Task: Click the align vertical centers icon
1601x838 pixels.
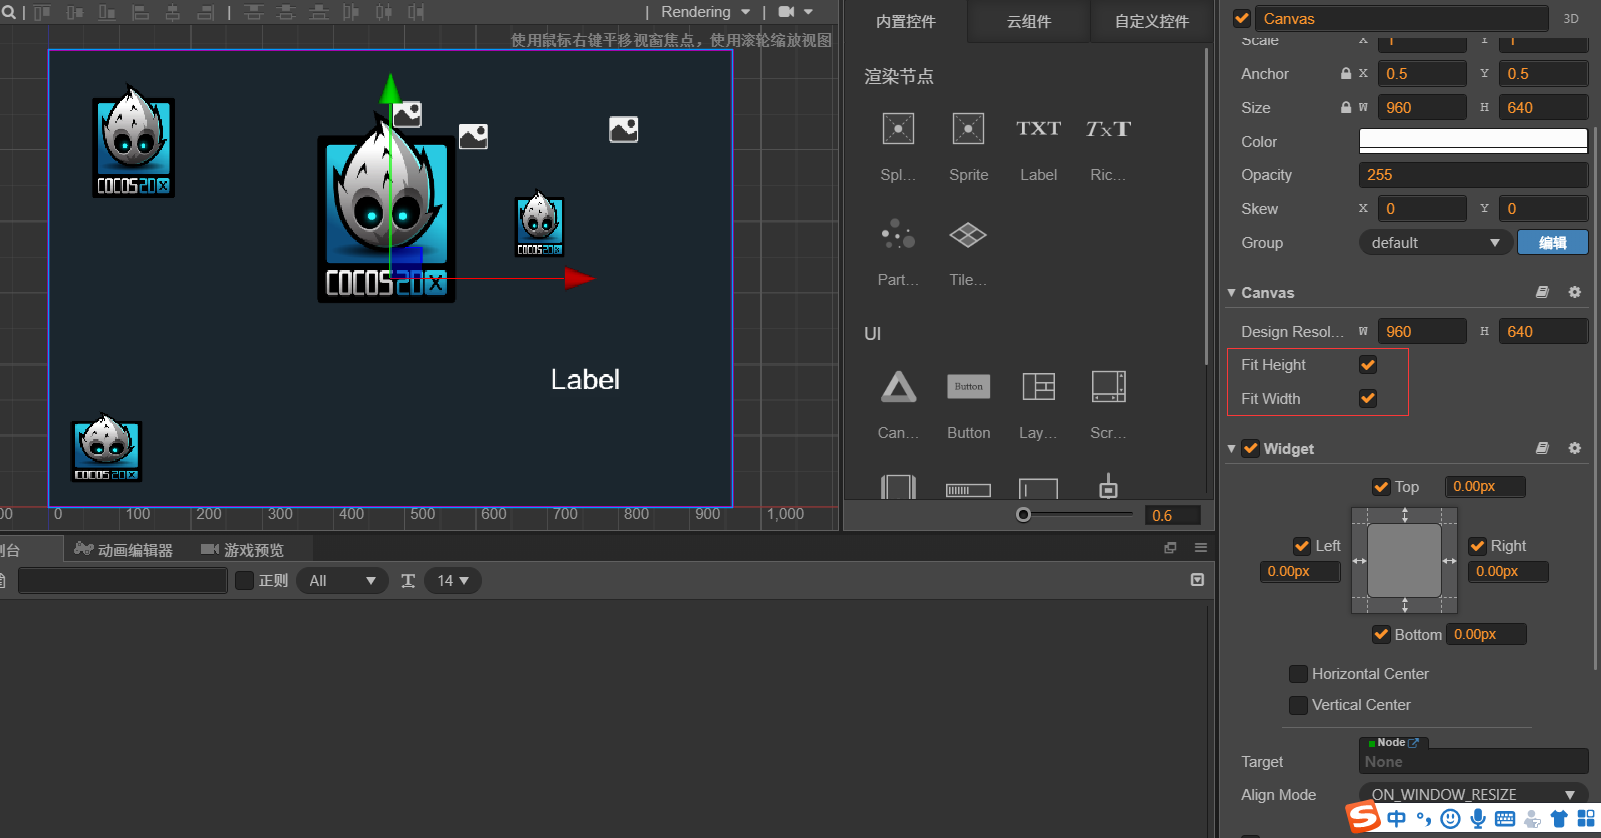Action: [75, 12]
